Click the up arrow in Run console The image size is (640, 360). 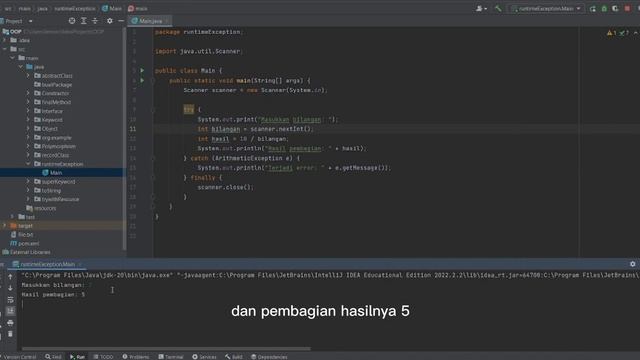(x=11, y=277)
